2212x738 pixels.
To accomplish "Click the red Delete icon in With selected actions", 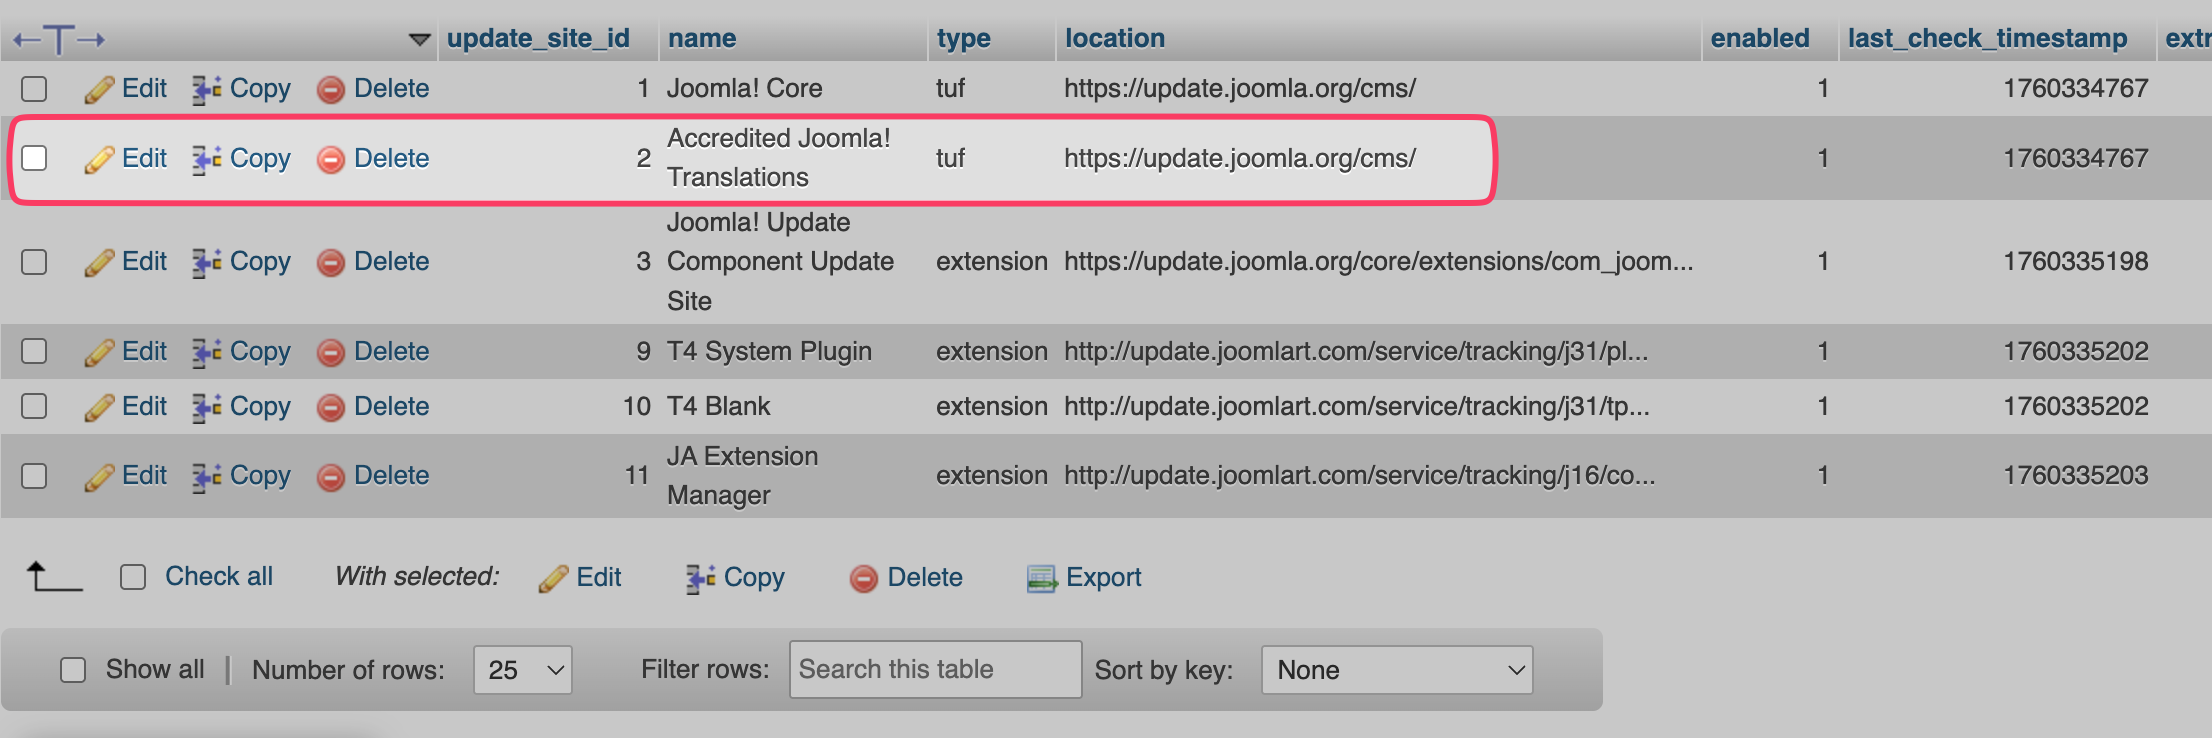I will pyautogui.click(x=863, y=578).
